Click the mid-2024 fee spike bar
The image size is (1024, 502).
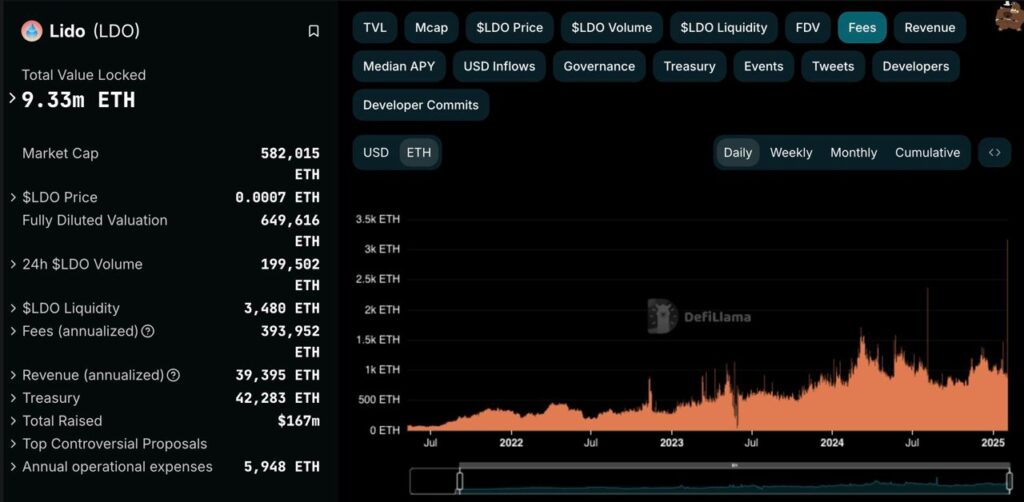click(x=927, y=358)
